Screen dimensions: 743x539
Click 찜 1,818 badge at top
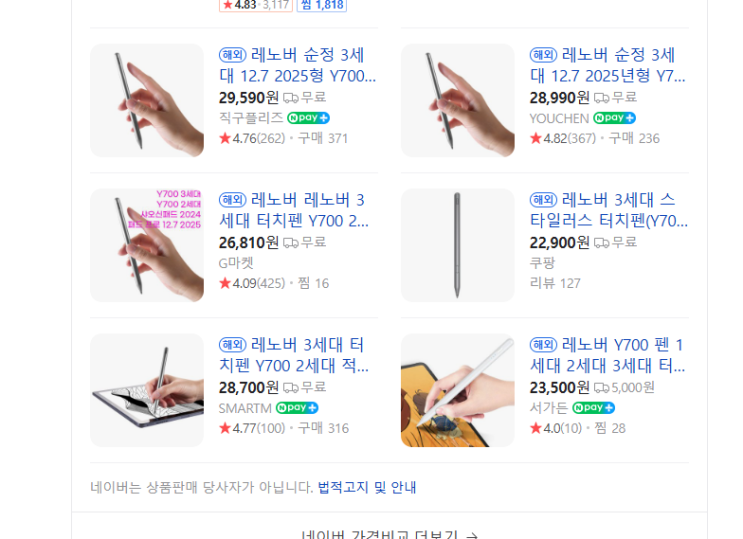pos(322,5)
